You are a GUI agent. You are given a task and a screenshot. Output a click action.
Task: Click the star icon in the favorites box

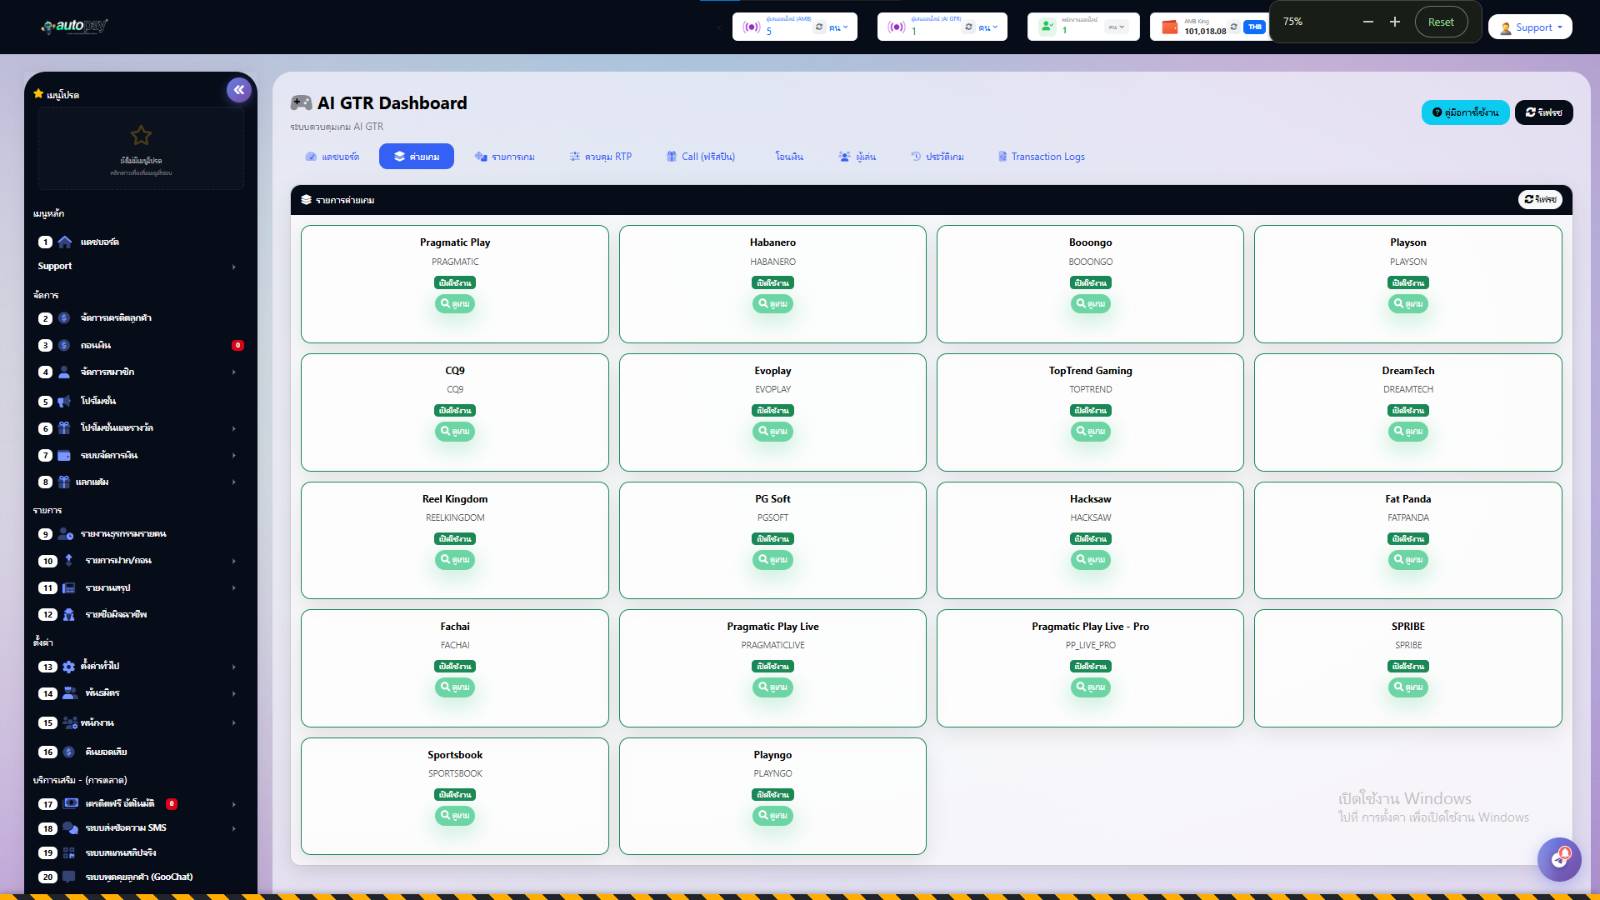pos(141,135)
